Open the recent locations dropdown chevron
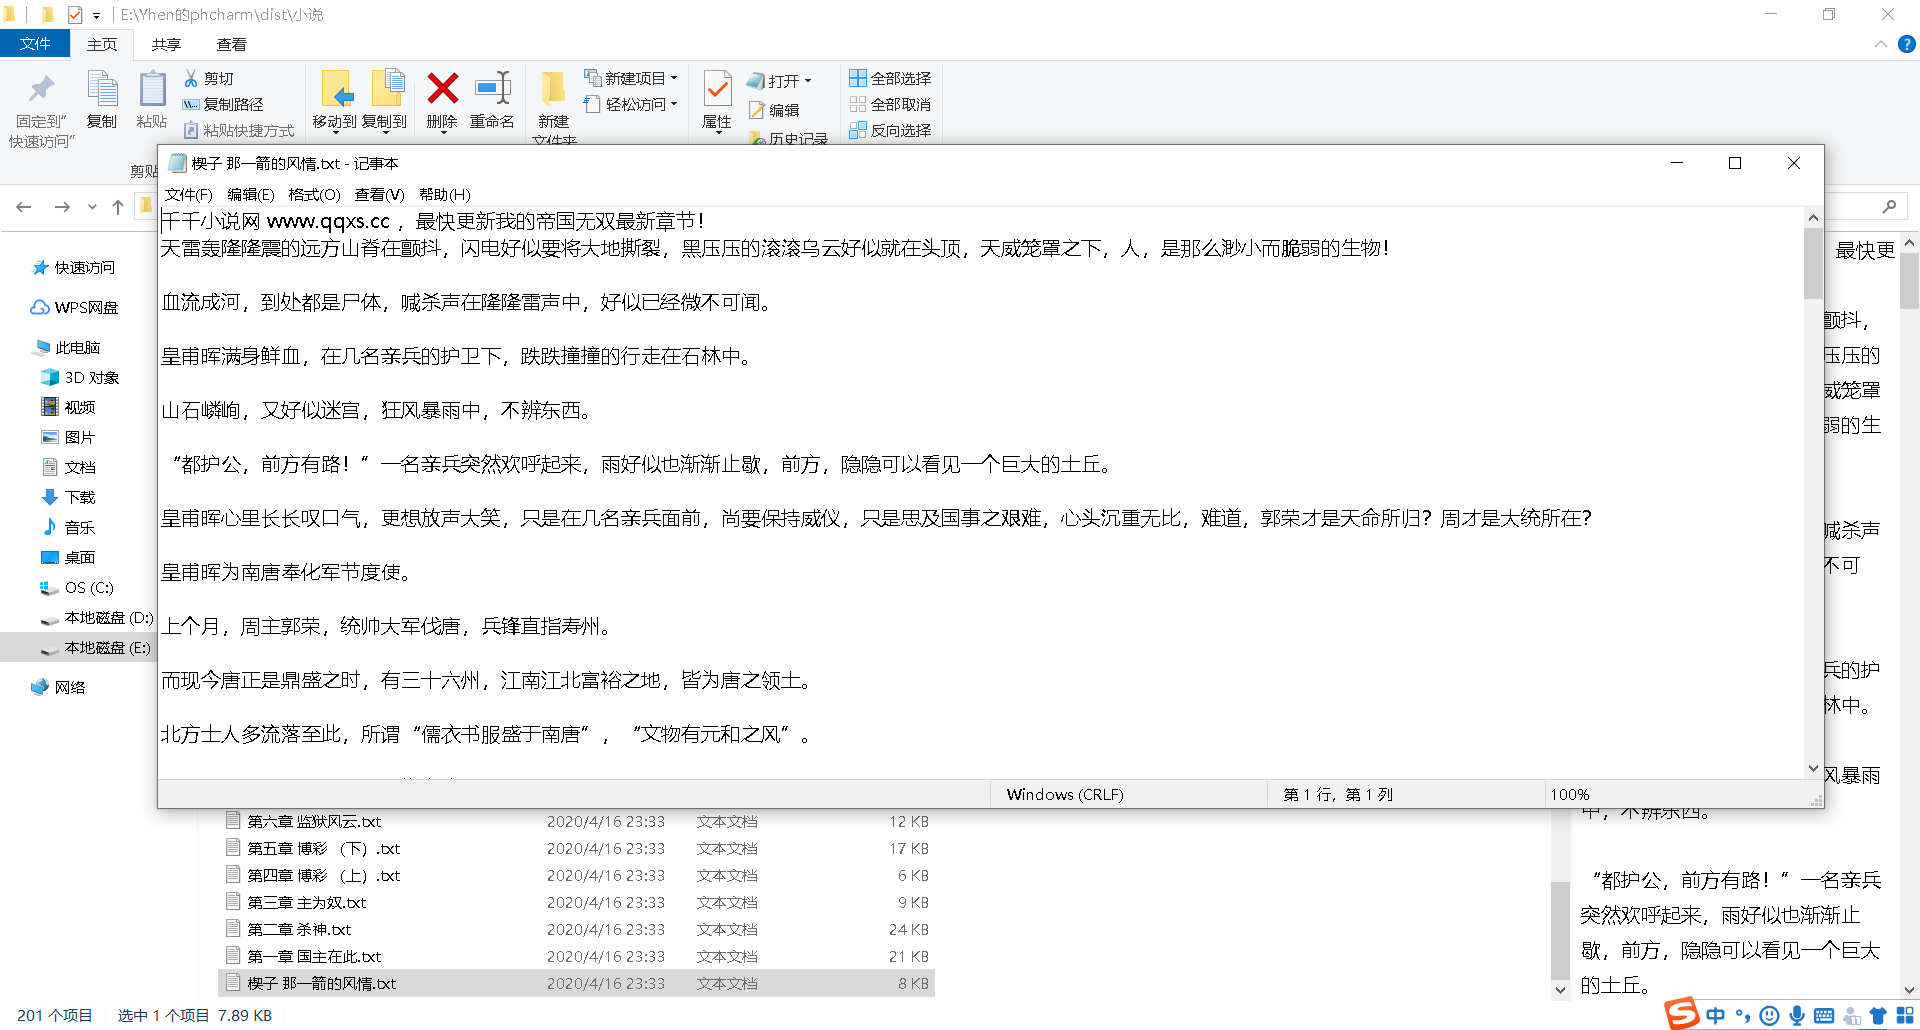Viewport: 1920px width, 1030px height. click(92, 207)
